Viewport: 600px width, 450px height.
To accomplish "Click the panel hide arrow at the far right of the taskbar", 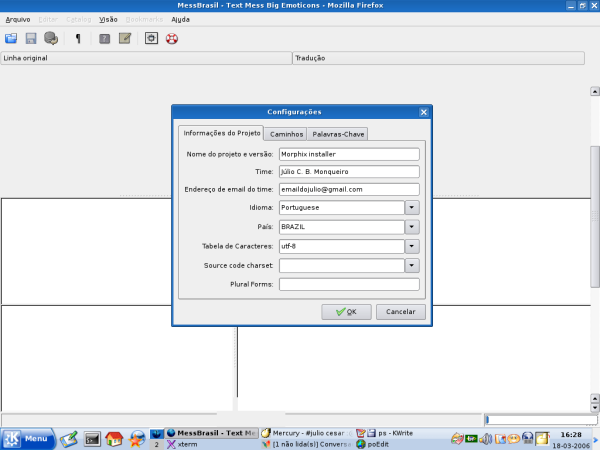I will [596, 440].
